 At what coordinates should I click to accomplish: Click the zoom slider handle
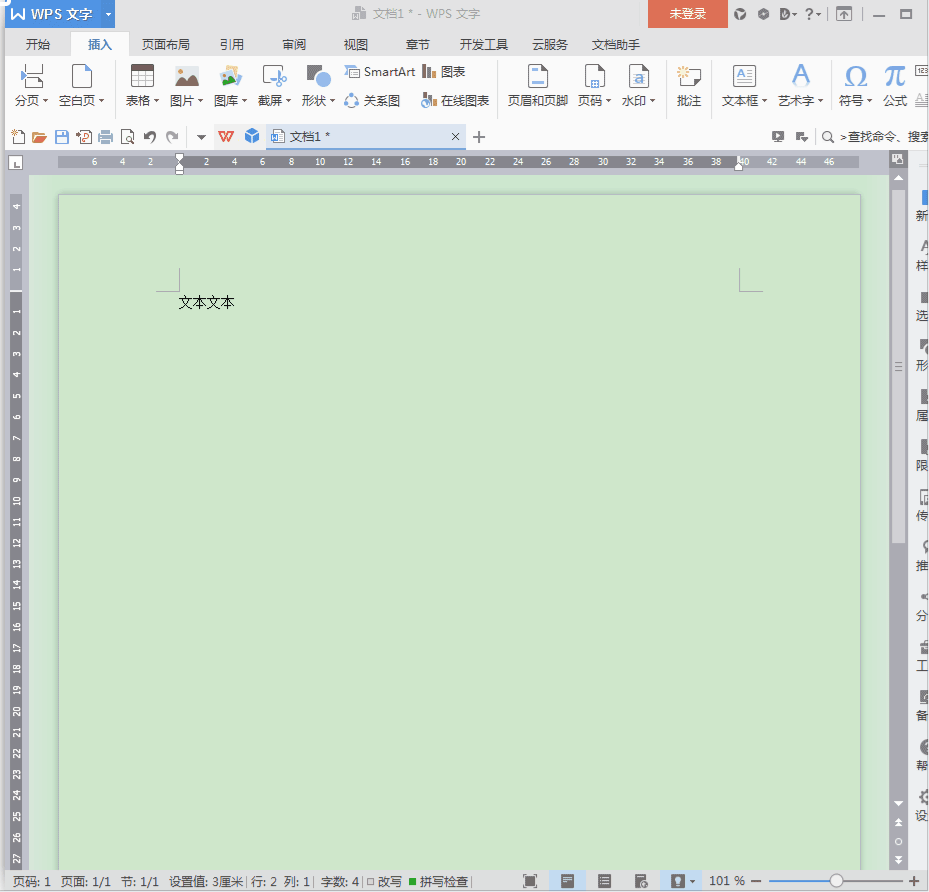[836, 881]
